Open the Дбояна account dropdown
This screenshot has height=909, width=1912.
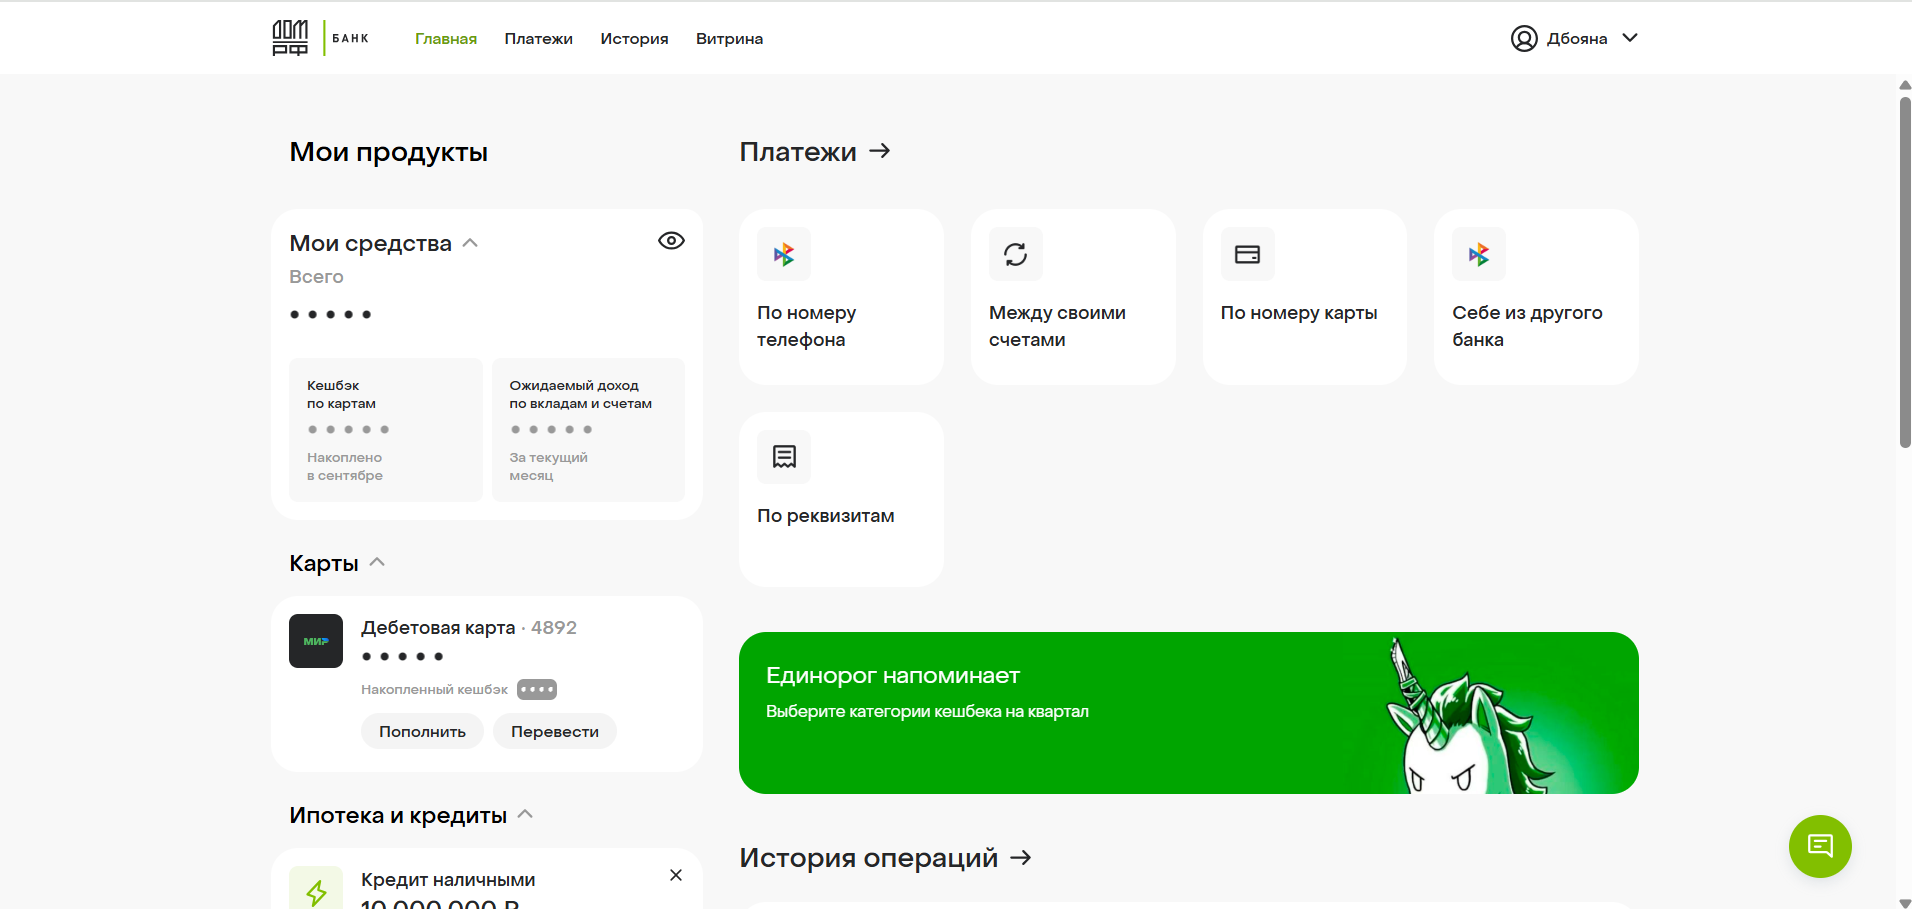coord(1631,38)
